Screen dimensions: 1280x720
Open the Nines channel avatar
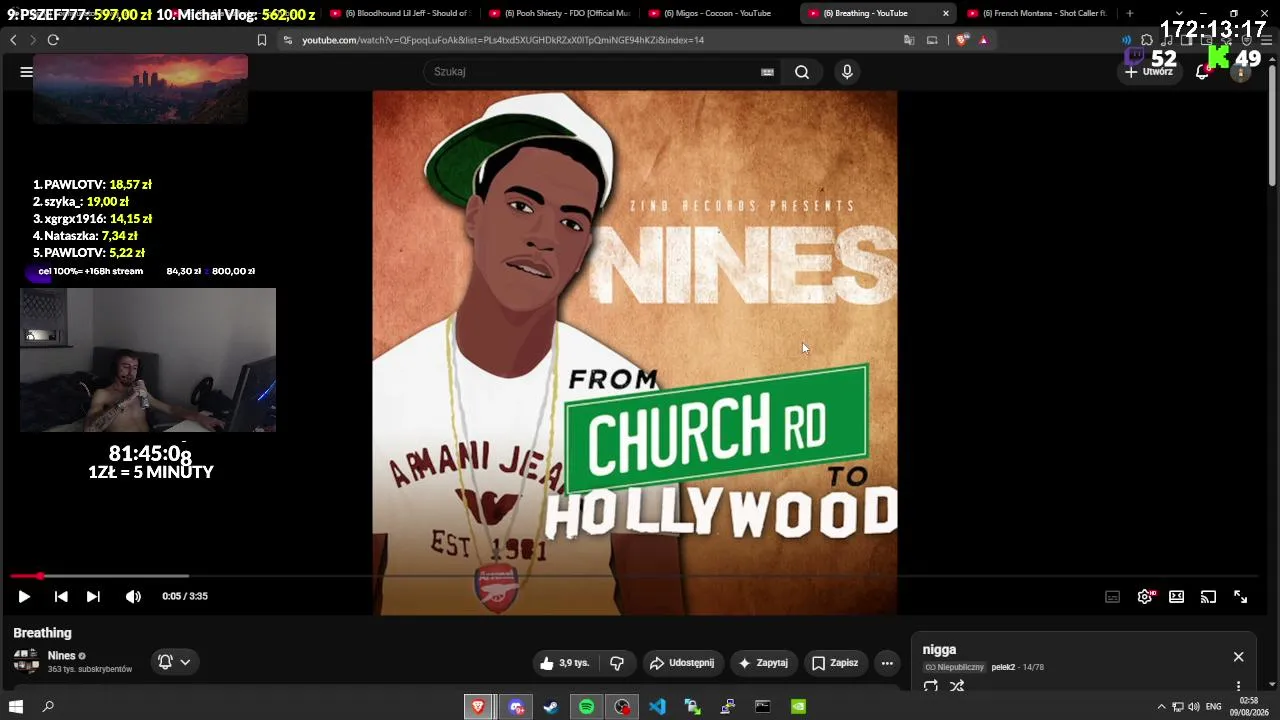point(26,661)
